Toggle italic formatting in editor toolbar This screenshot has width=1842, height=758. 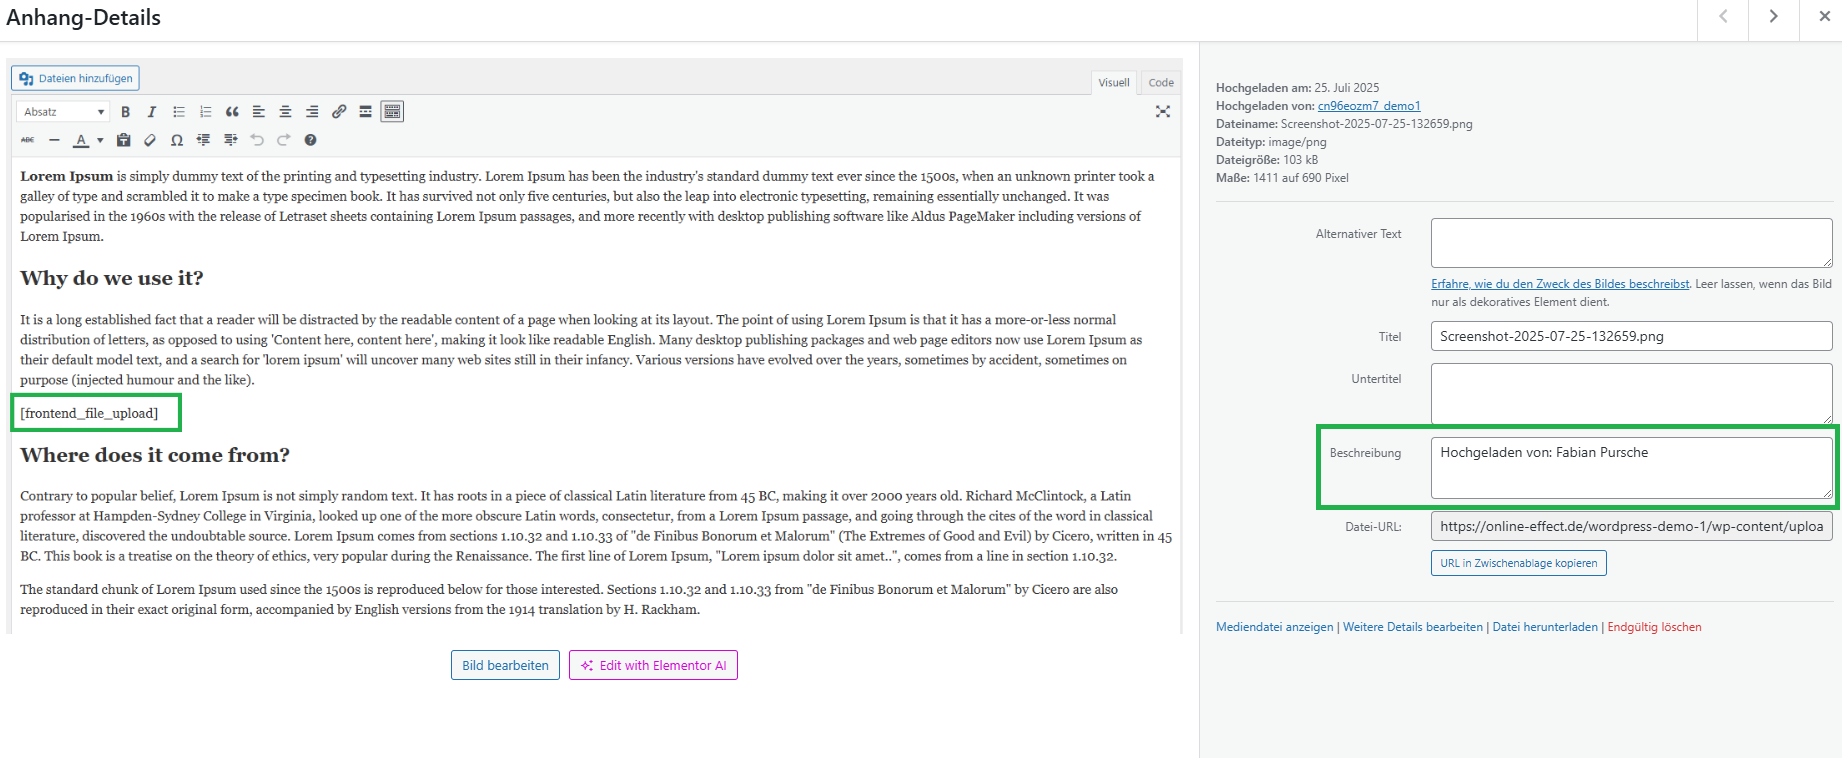[152, 112]
